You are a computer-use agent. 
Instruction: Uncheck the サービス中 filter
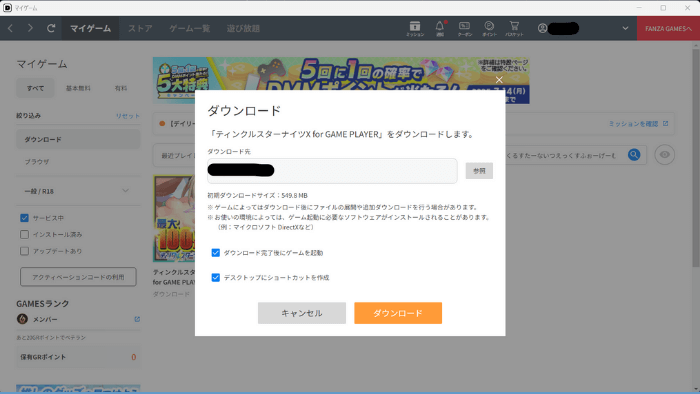(x=24, y=218)
